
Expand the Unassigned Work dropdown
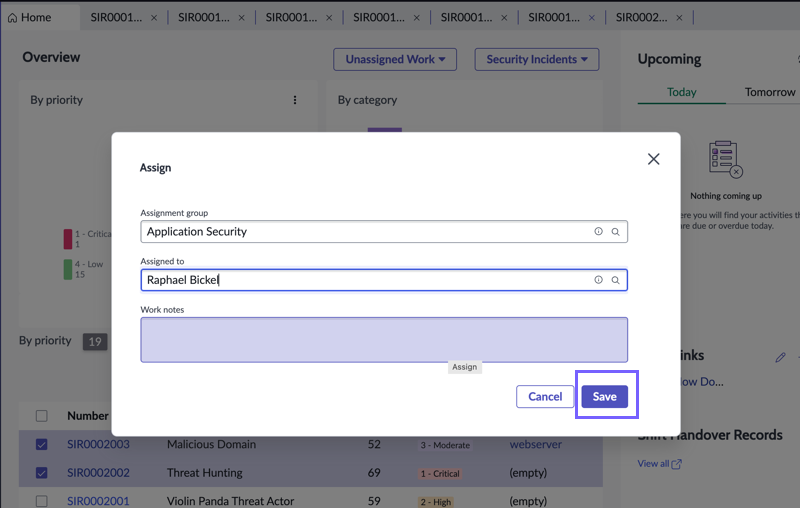click(395, 59)
